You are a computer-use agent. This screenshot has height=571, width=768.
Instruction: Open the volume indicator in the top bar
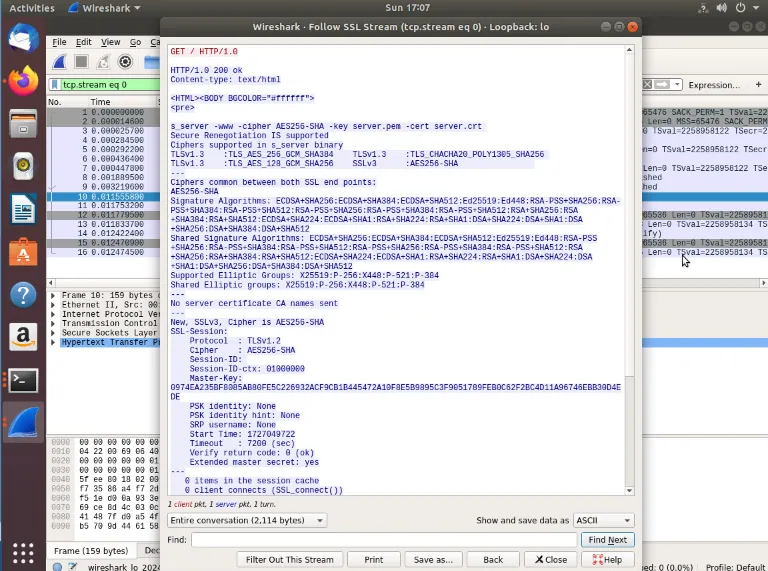pos(721,8)
